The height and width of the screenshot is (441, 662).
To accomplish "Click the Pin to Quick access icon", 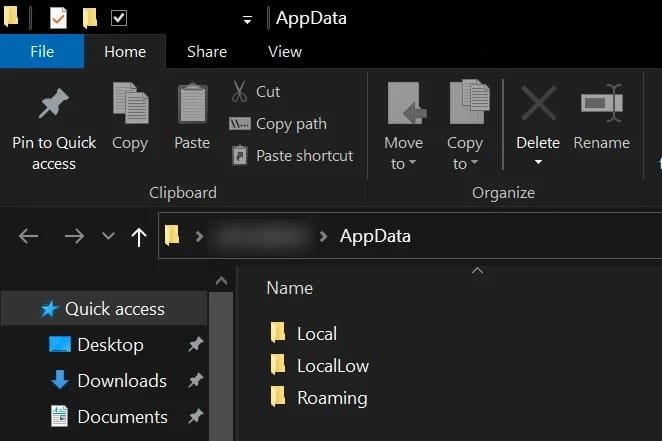I will pos(53,105).
